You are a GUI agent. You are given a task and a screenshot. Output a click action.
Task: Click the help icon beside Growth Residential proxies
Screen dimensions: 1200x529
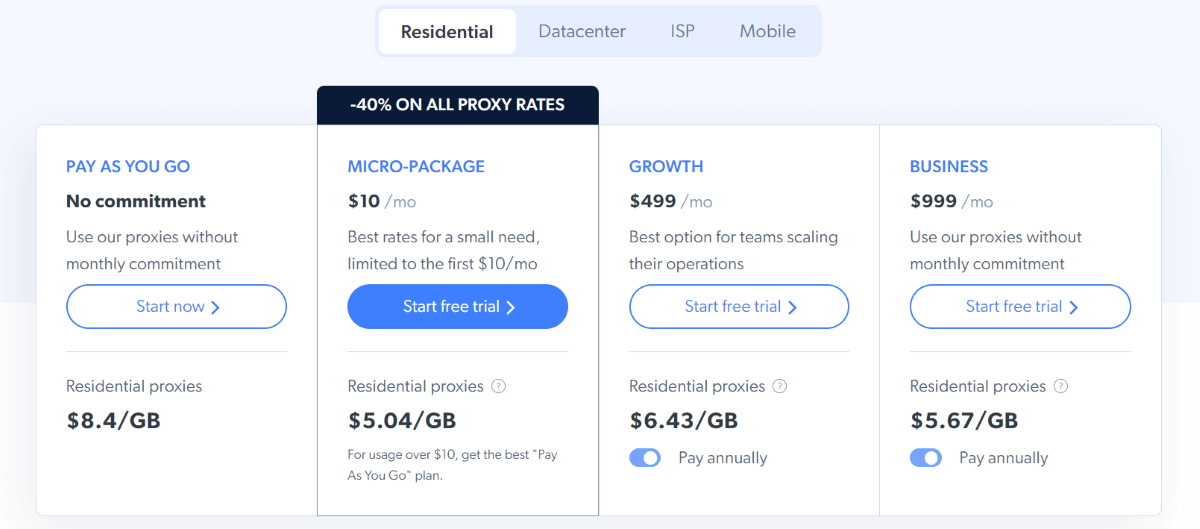(780, 386)
